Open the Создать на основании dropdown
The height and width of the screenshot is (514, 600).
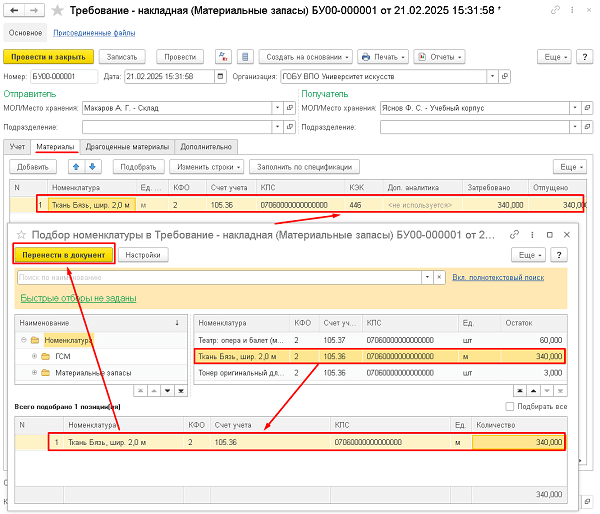308,57
